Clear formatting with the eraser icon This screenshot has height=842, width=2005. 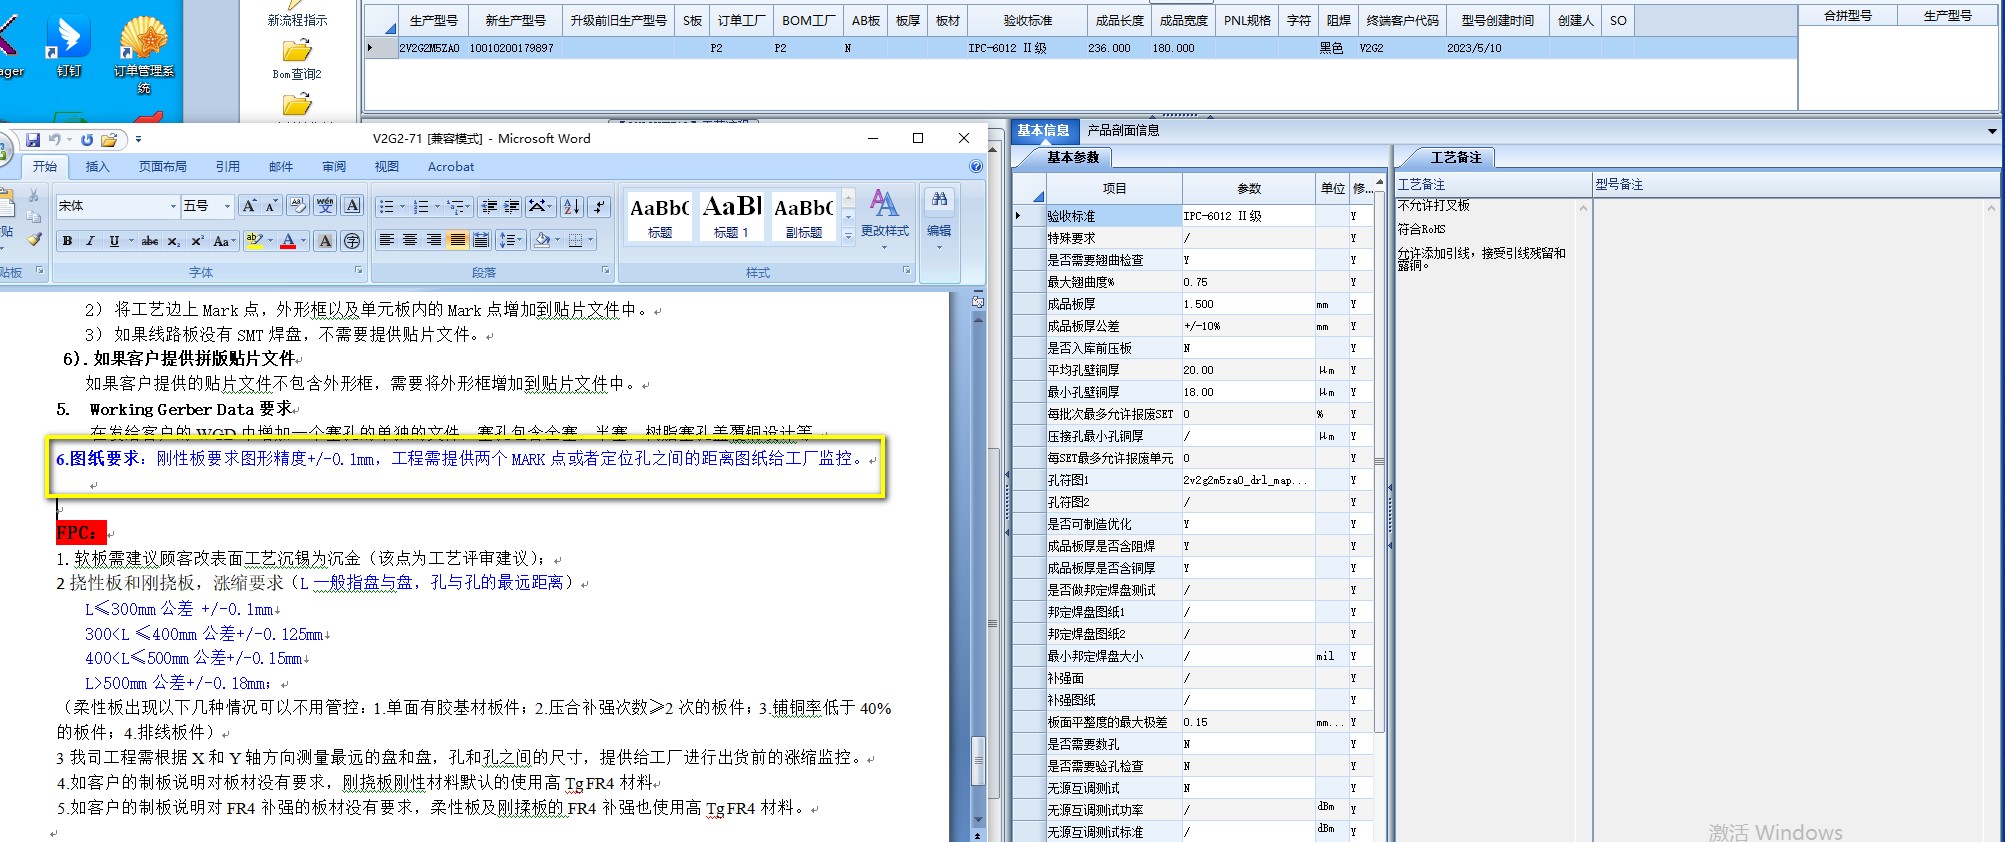coord(298,206)
